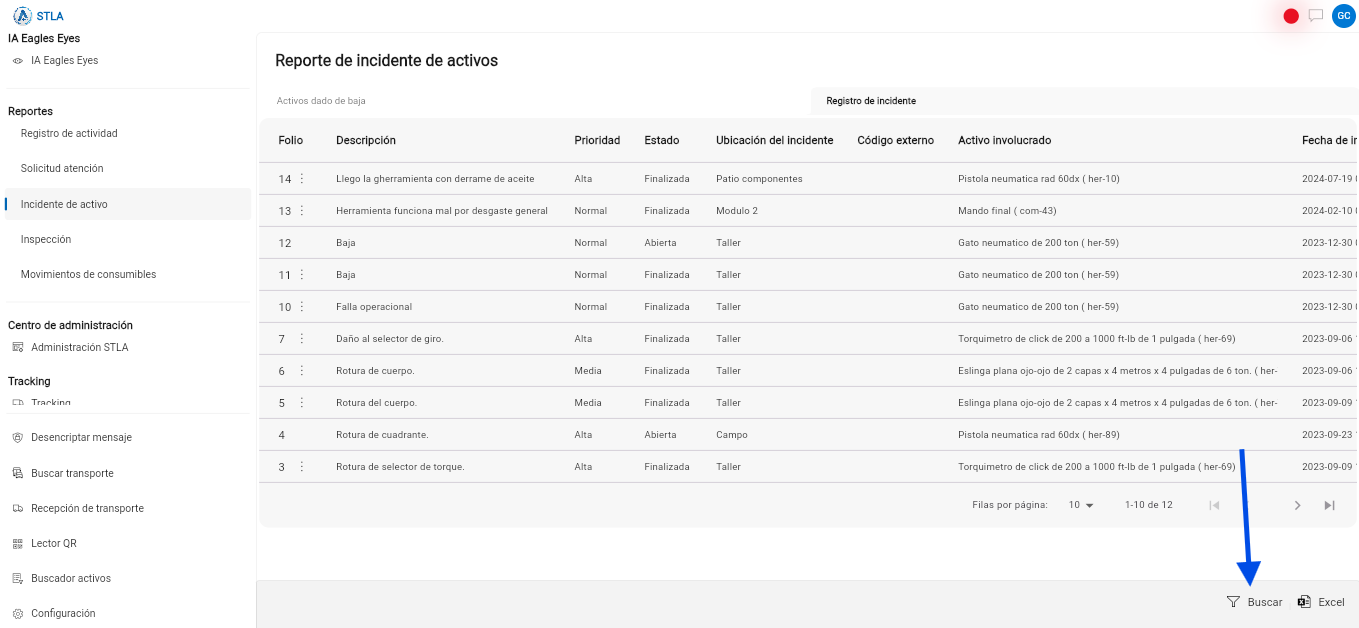
Task: Open Lector QR link
Action: 54,543
